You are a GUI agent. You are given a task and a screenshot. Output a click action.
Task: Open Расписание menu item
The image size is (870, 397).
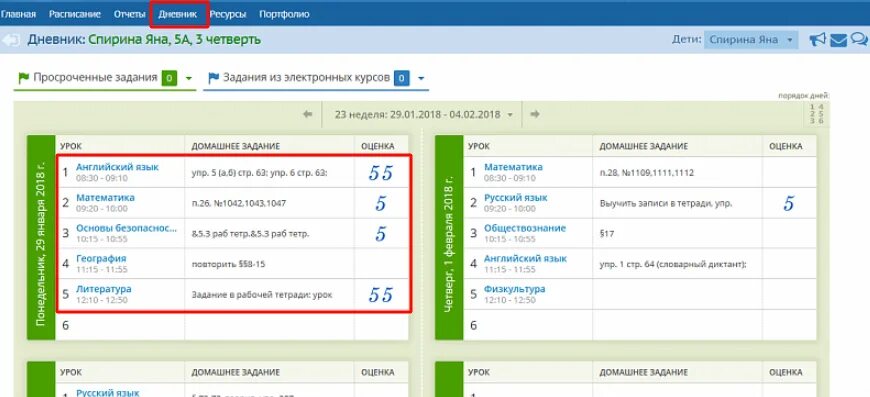(x=75, y=14)
